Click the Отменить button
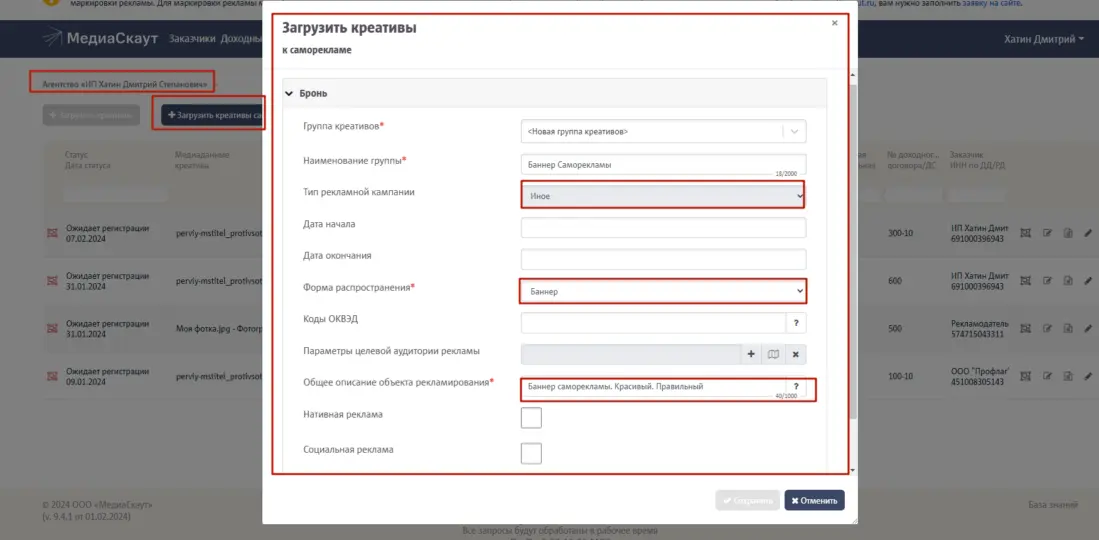The height and width of the screenshot is (540, 1099). pos(814,500)
